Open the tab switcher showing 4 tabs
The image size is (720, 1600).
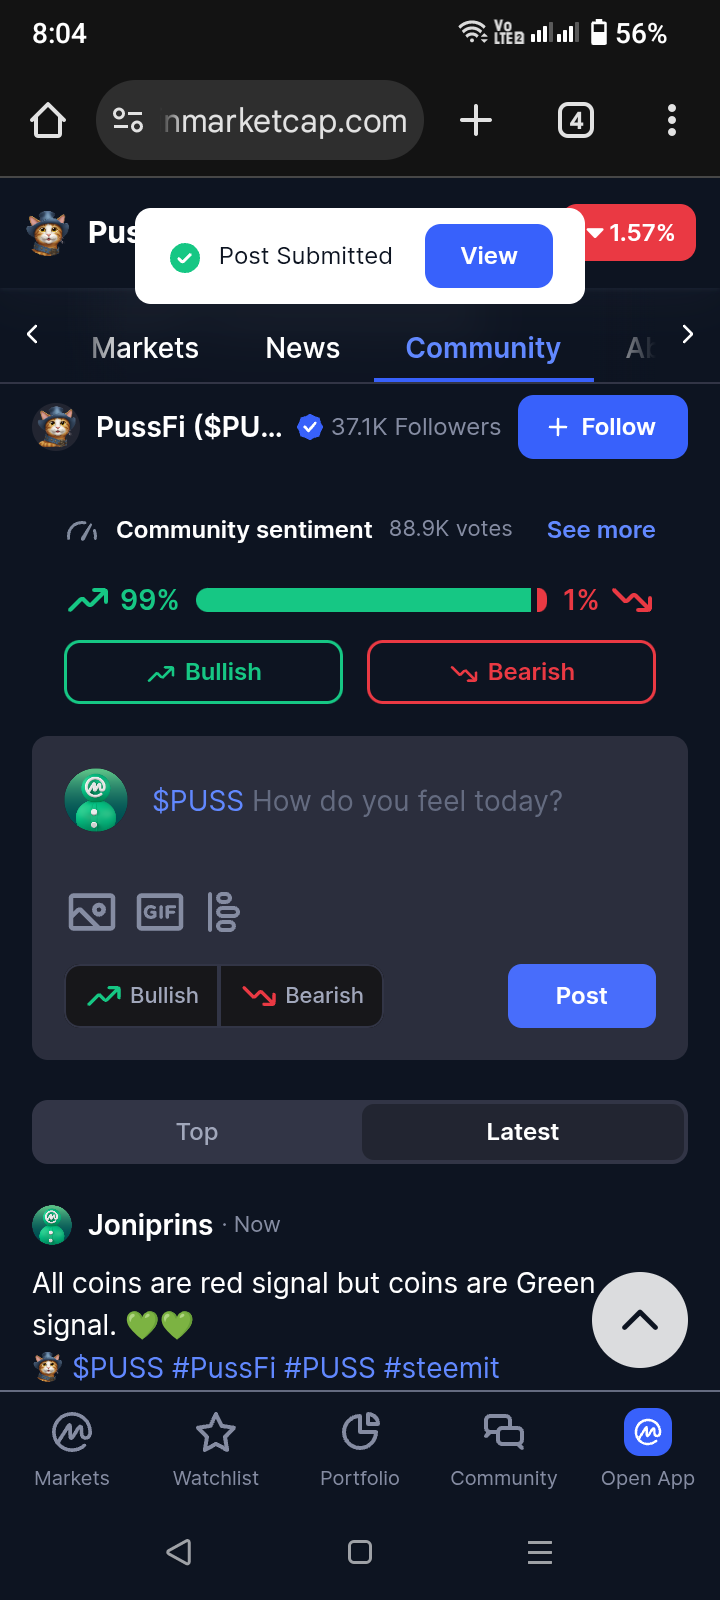coord(575,121)
